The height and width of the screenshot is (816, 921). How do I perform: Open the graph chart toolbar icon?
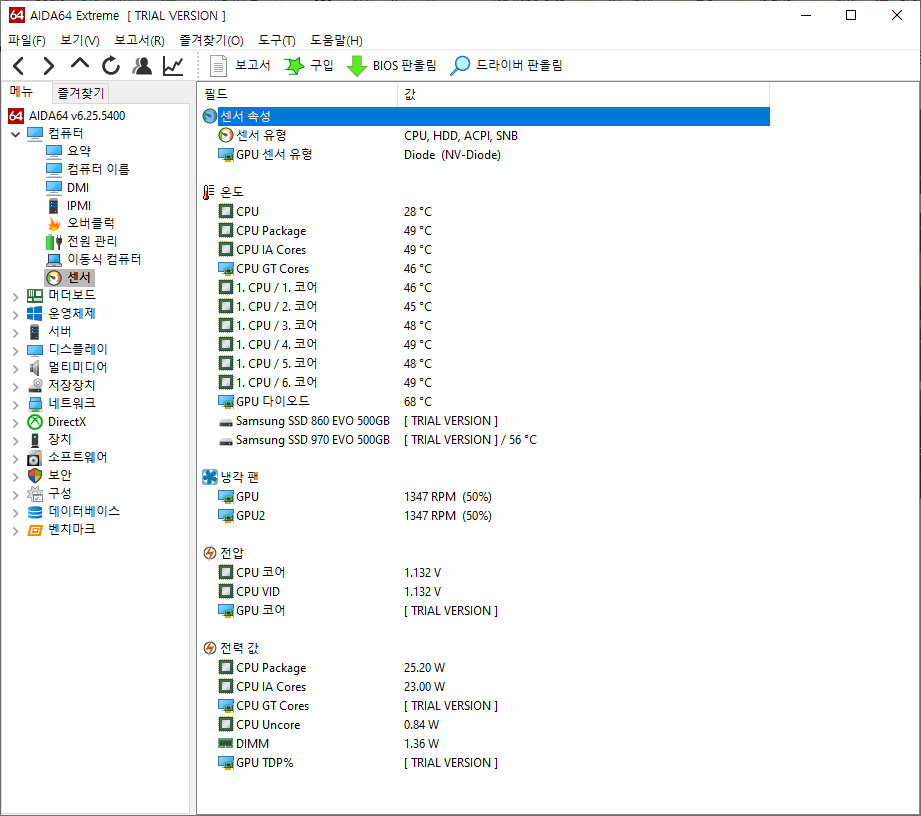pos(173,66)
